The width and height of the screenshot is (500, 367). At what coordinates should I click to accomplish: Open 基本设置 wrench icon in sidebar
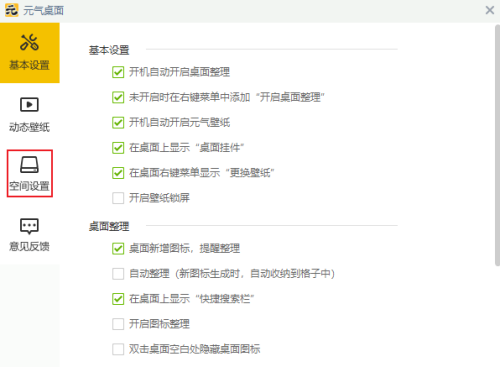click(29, 43)
